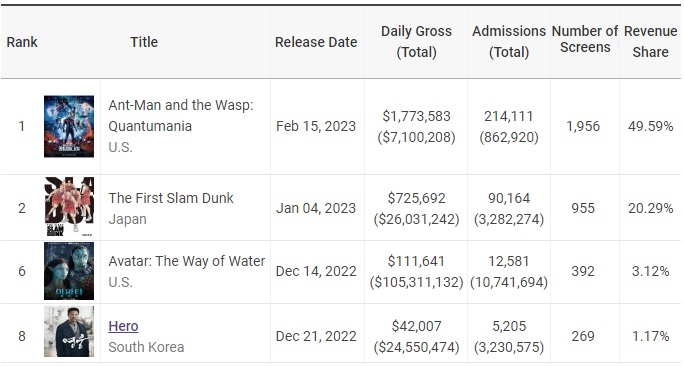Click the Admissions (Total) column header
Viewport: 684px width, 366px height.
(x=509, y=41)
